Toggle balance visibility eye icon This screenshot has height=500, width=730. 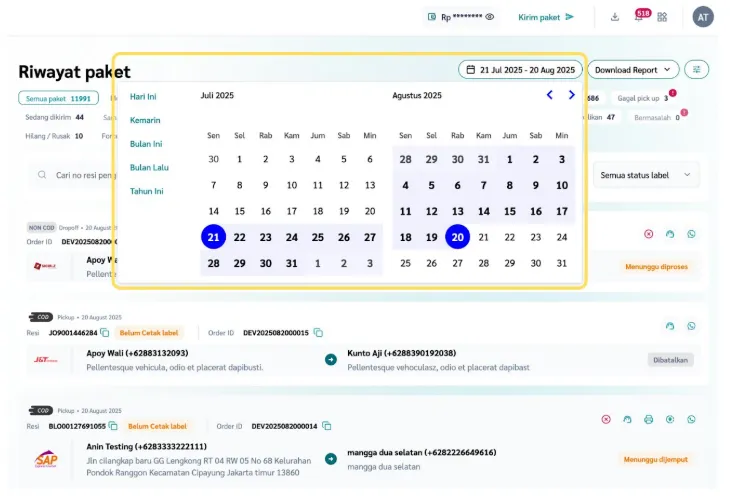point(490,17)
